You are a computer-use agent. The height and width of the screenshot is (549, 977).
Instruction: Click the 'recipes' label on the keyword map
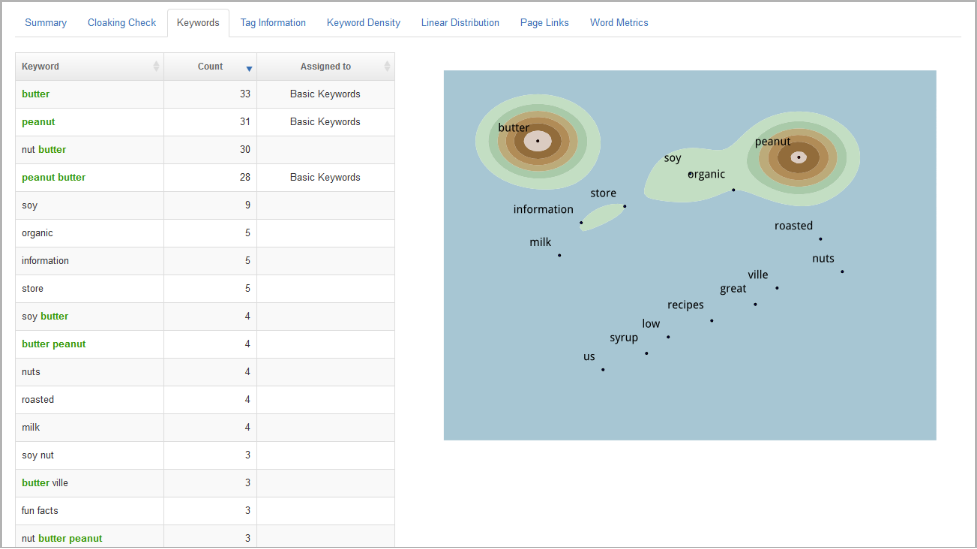(685, 305)
